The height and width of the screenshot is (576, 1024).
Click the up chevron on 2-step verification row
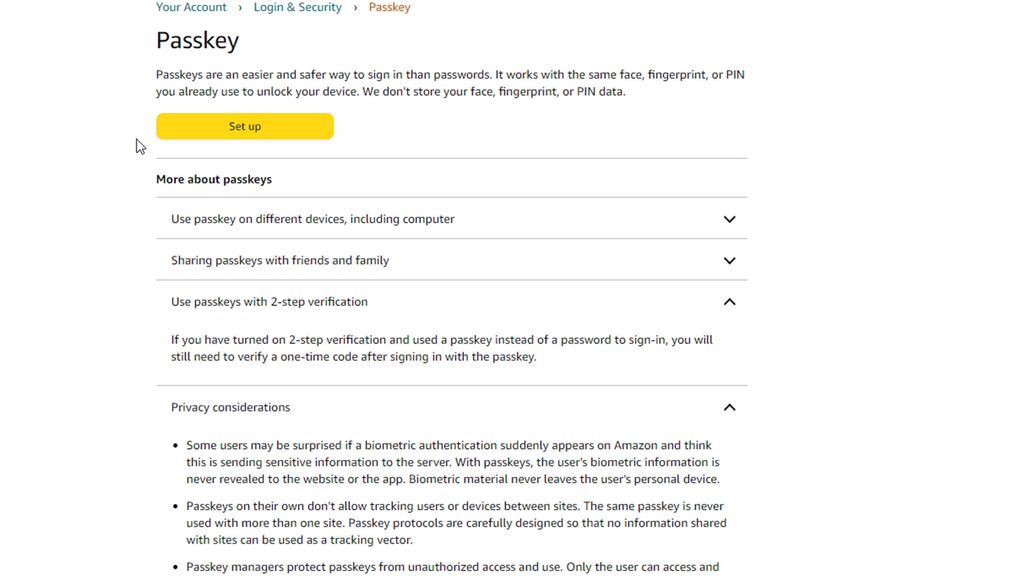tap(729, 301)
